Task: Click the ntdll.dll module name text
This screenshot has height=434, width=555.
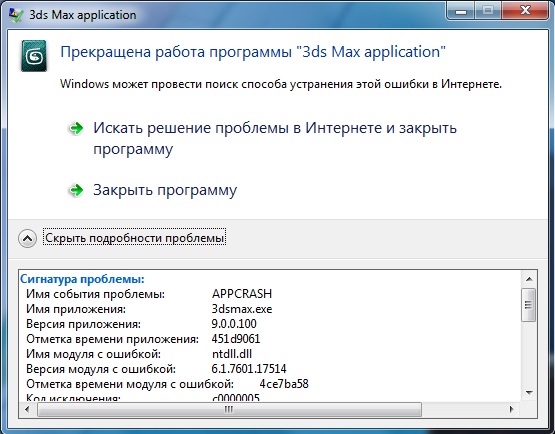Action: (x=232, y=354)
